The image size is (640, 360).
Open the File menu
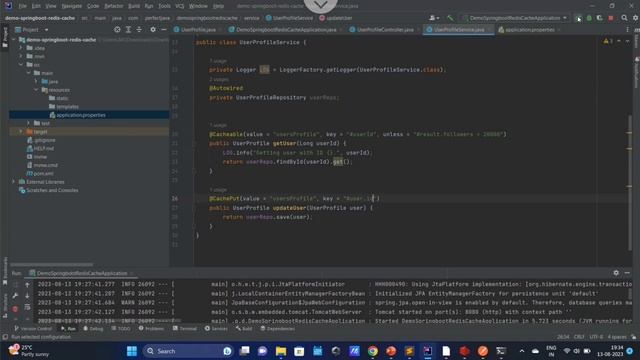pos(22,6)
